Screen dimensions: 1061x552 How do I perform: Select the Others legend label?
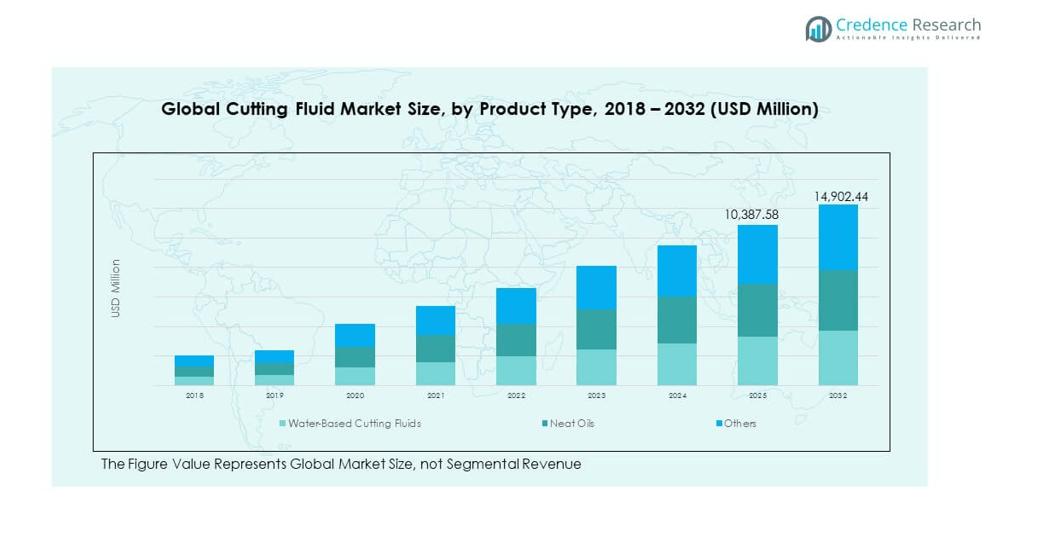[740, 423]
